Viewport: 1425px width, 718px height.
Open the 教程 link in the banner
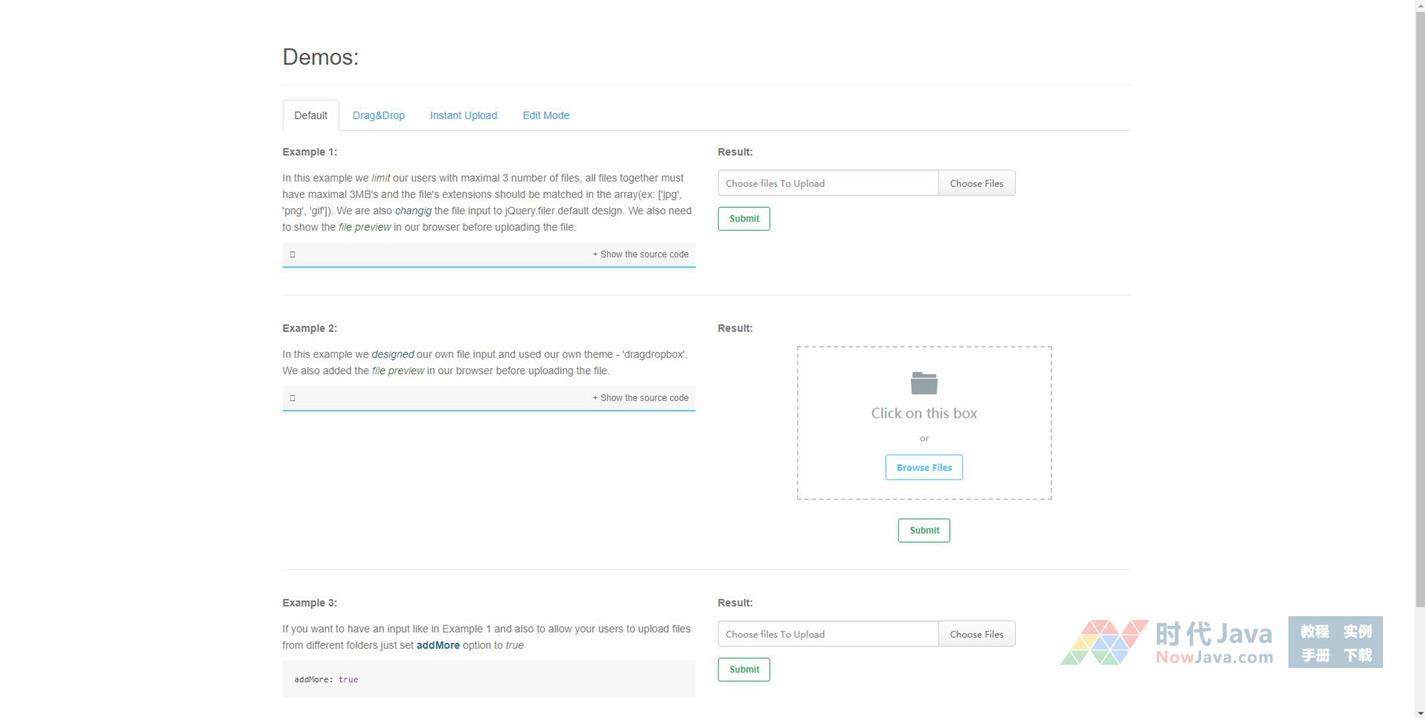(1314, 631)
